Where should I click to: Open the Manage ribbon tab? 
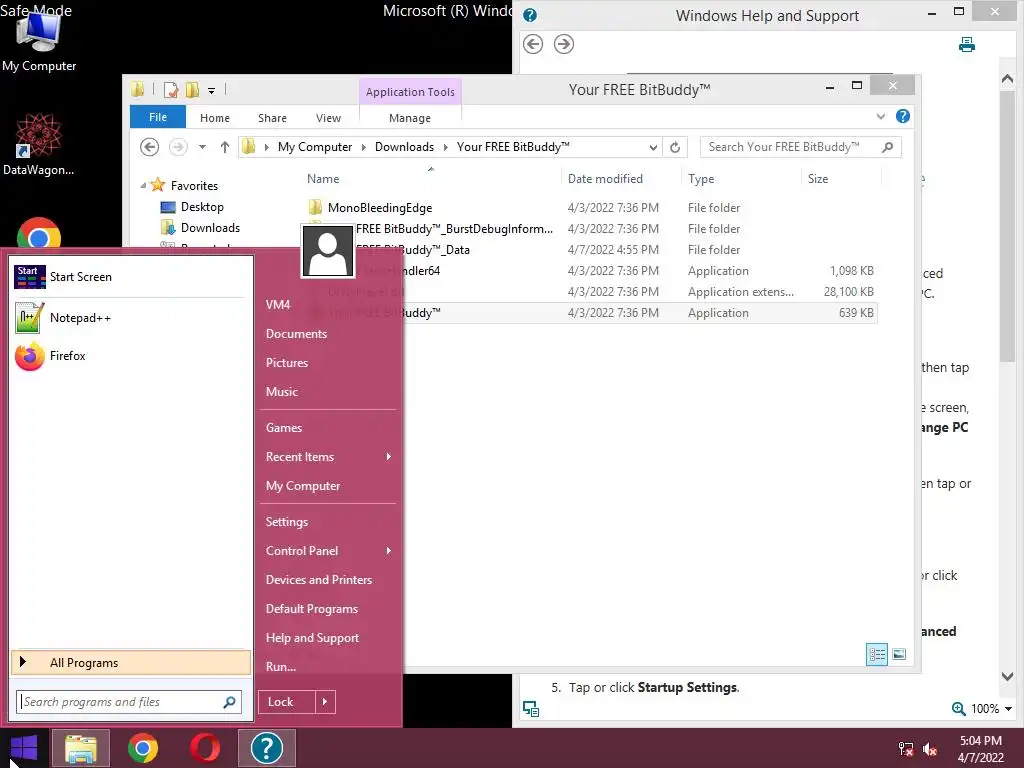point(409,118)
